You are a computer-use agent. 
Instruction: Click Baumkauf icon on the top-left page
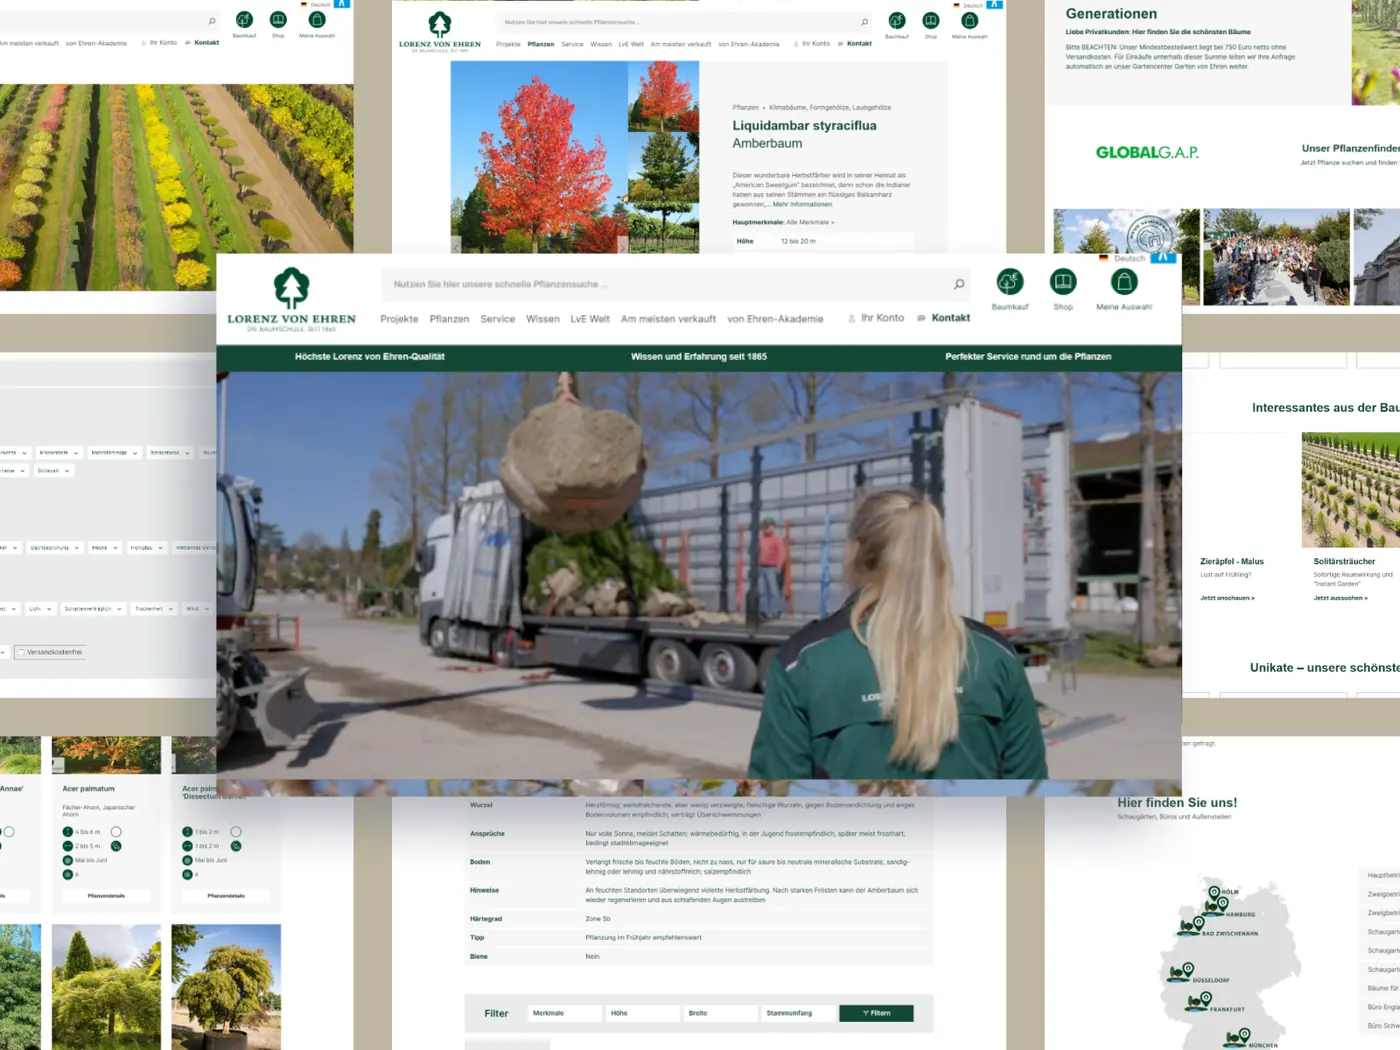click(244, 20)
